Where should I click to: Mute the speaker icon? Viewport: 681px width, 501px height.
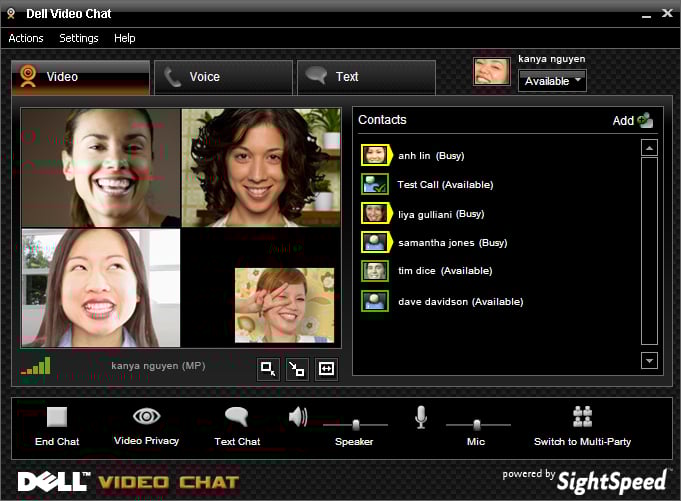click(298, 417)
